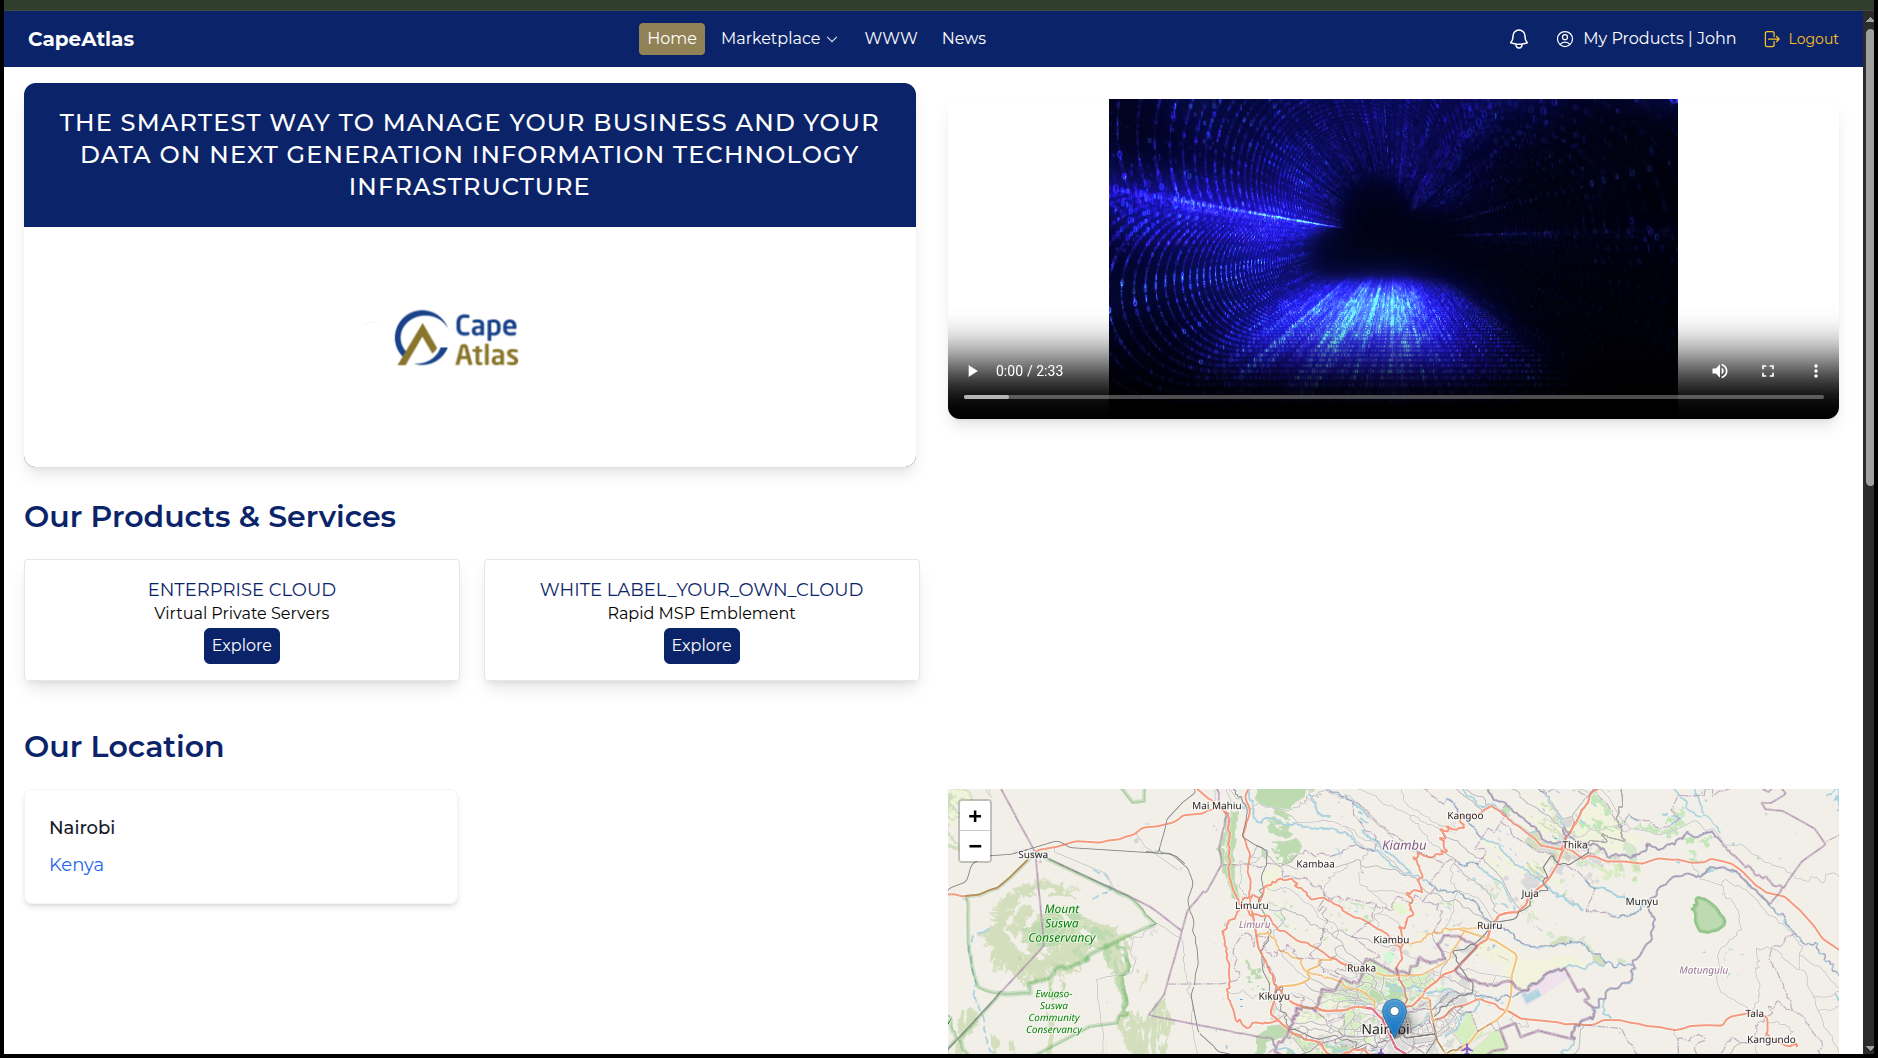The width and height of the screenshot is (1878, 1058).
Task: Click the WHITE LABEL_YOUR_OWN_CLOUD title
Action: click(702, 590)
